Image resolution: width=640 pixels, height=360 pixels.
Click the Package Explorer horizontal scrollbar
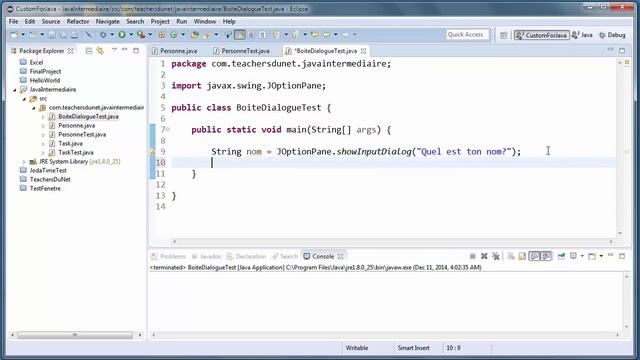(x=75, y=335)
